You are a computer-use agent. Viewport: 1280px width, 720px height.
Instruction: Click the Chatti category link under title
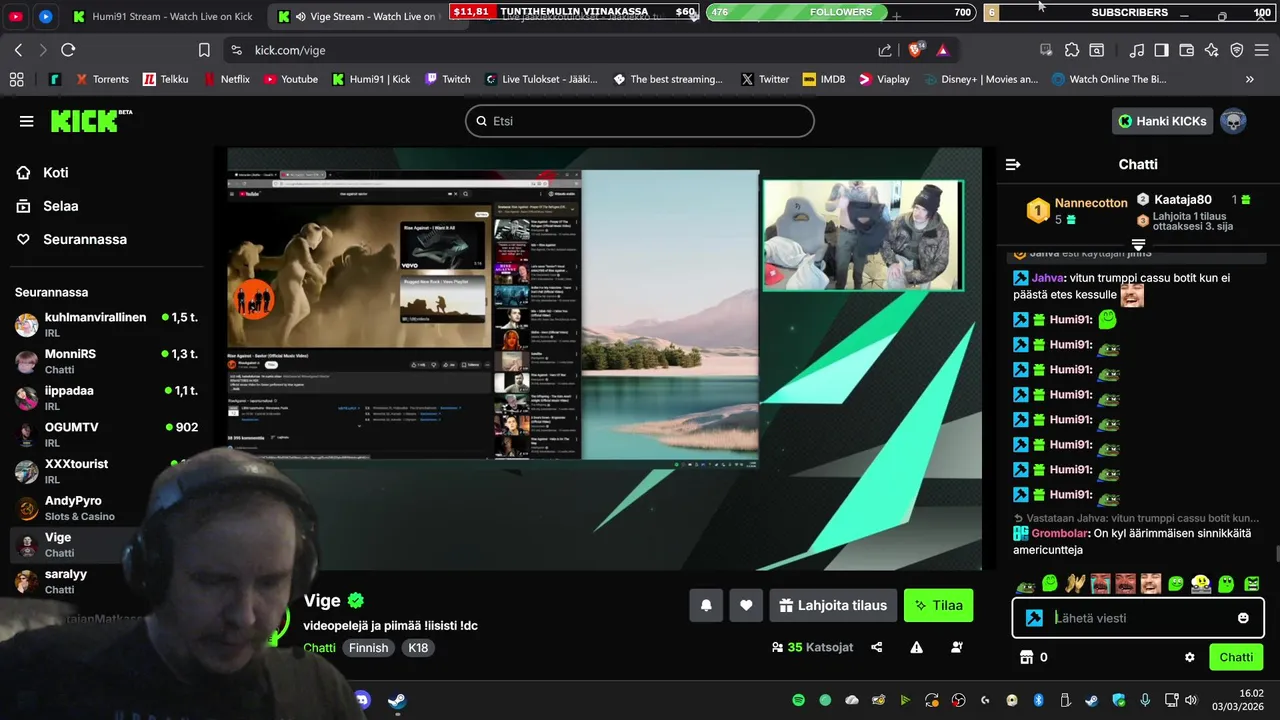[320, 648]
